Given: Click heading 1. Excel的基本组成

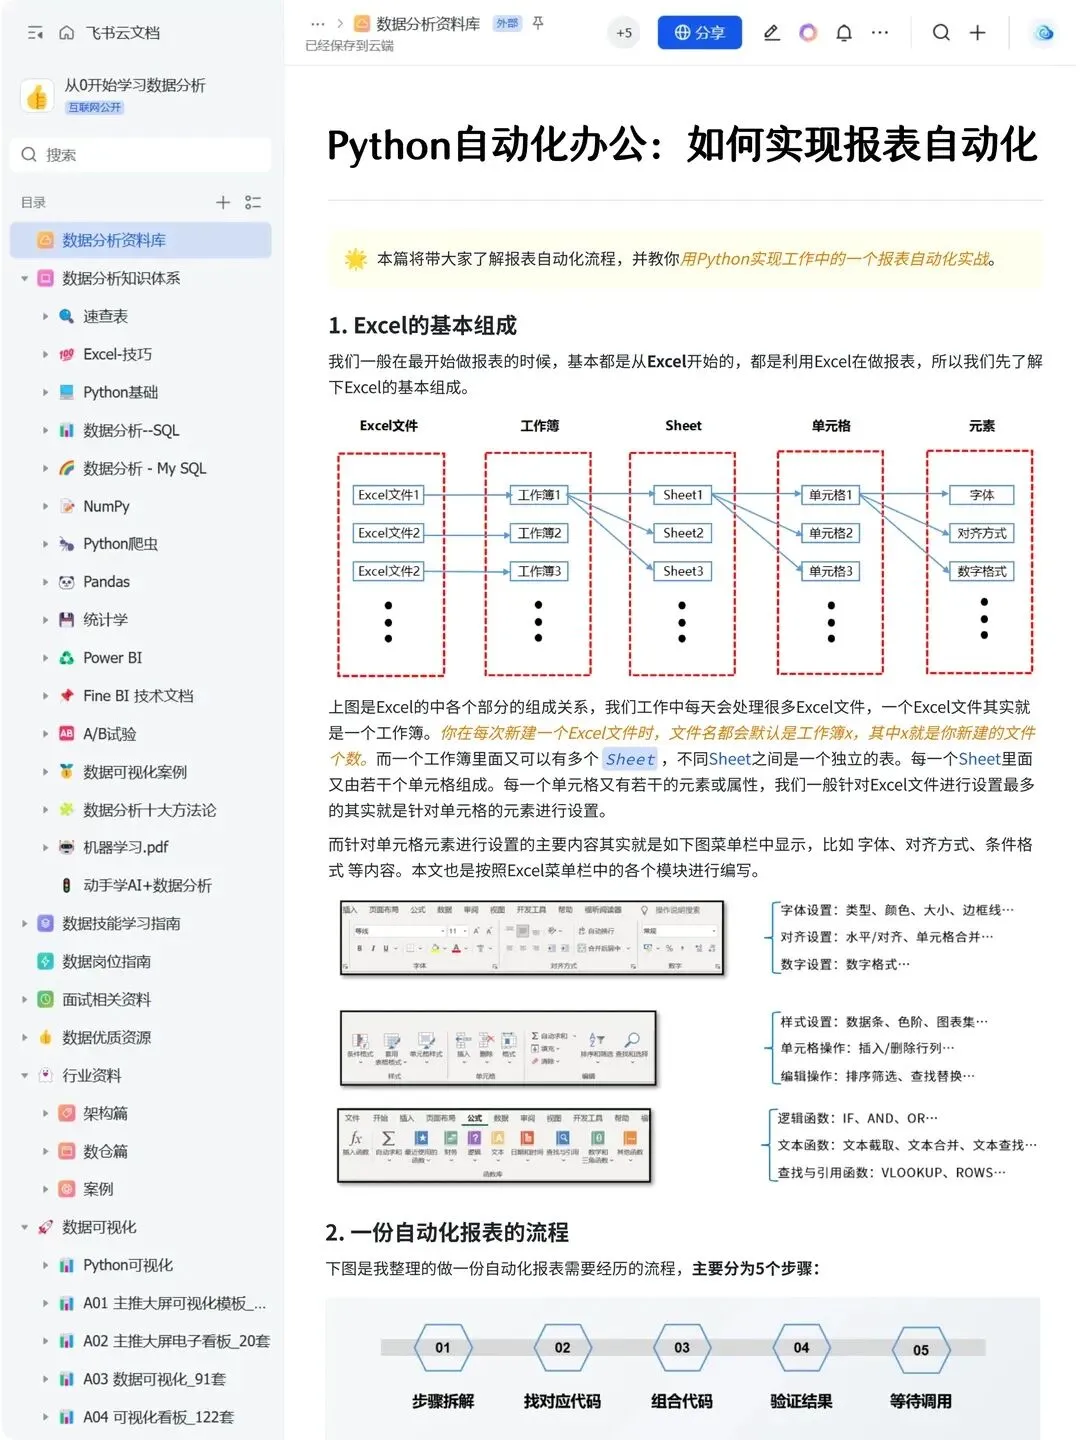Looking at the screenshot, I should pos(422,325).
